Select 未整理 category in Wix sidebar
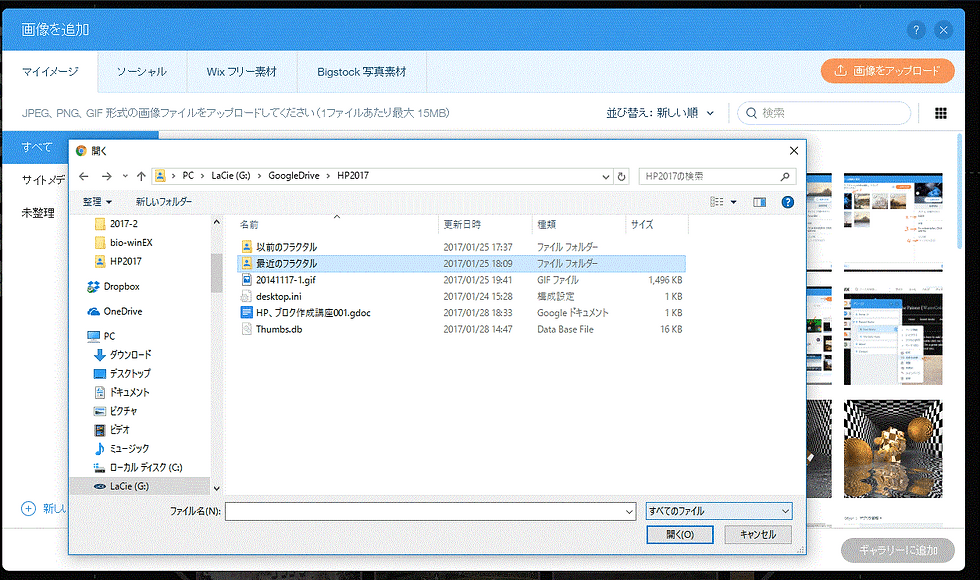This screenshot has height=580, width=980. point(38,213)
